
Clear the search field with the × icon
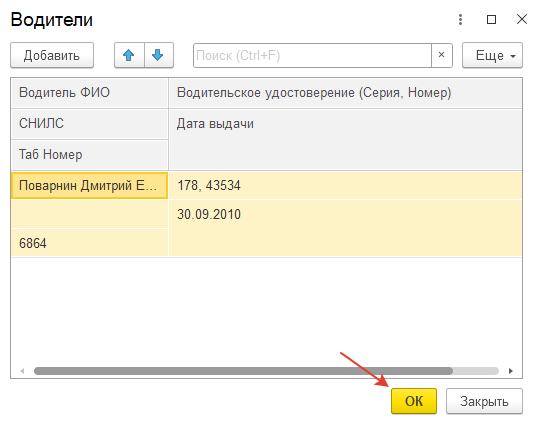click(x=442, y=55)
